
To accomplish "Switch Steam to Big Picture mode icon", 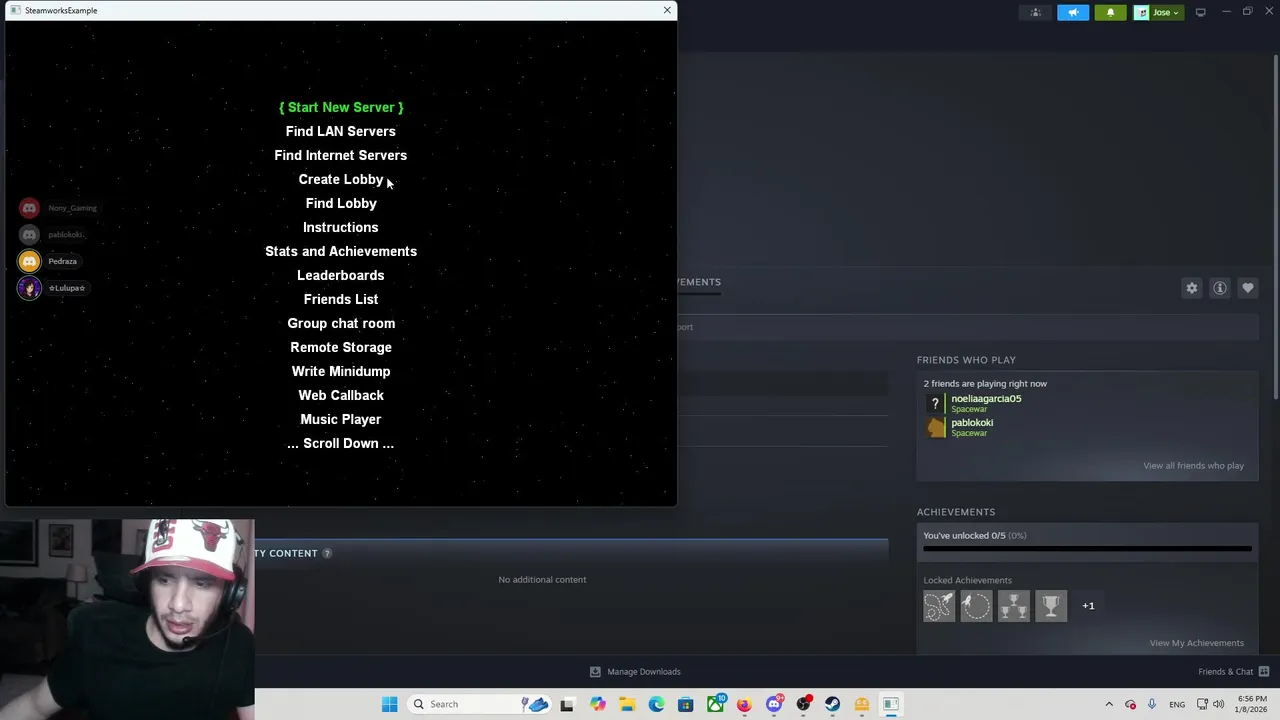I will tap(1200, 12).
